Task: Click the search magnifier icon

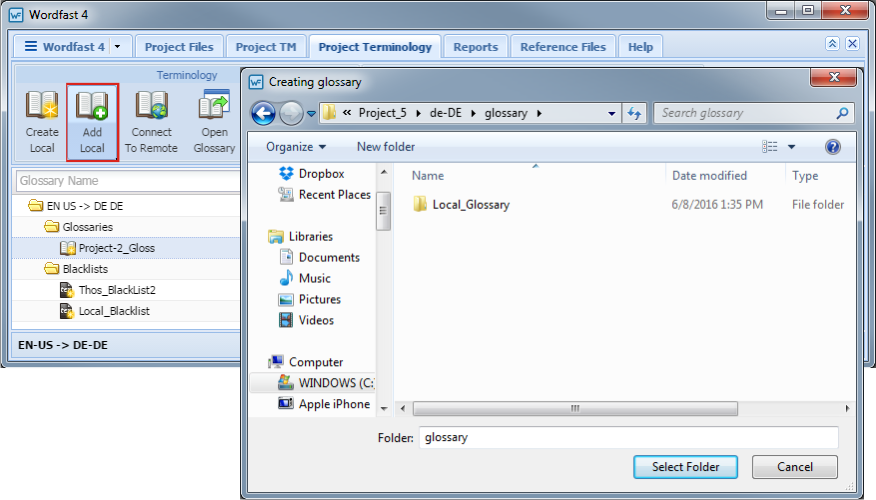Action: pos(842,113)
